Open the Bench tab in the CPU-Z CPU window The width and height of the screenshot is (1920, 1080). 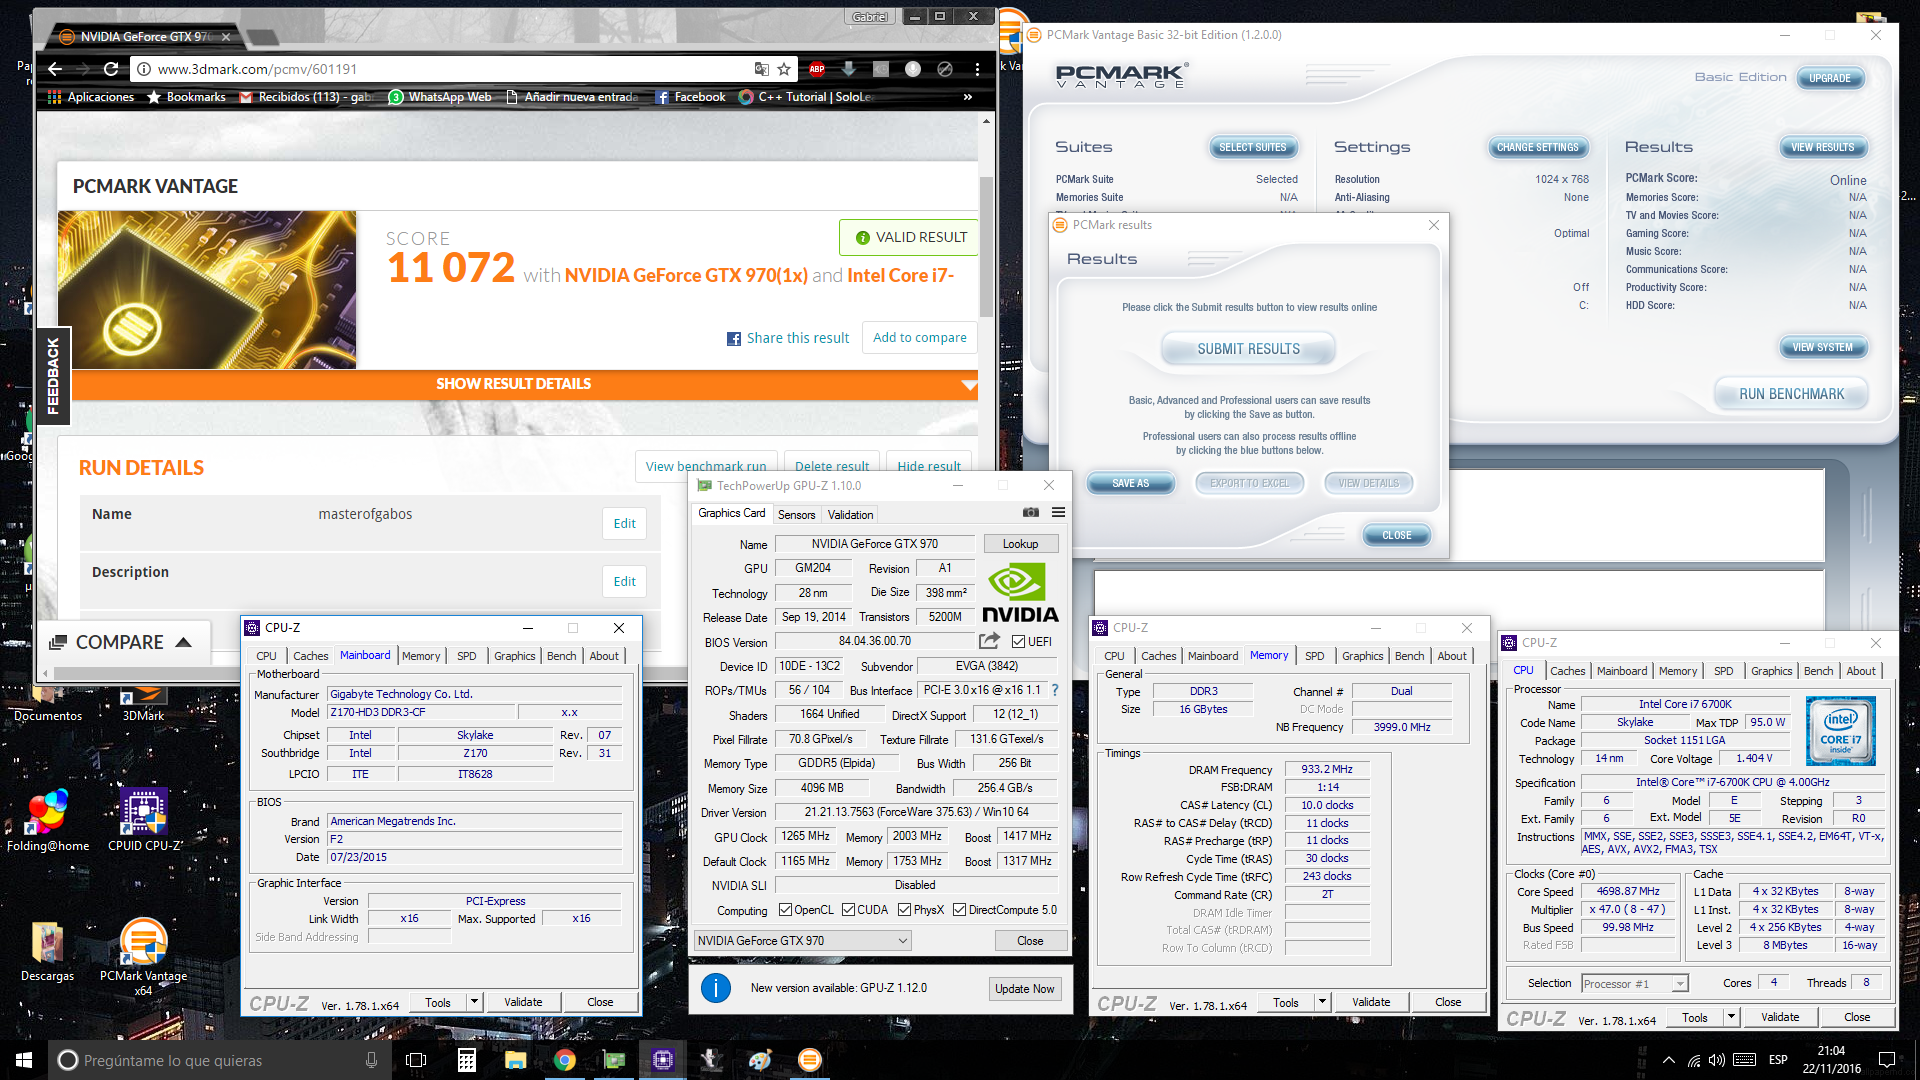(1818, 671)
